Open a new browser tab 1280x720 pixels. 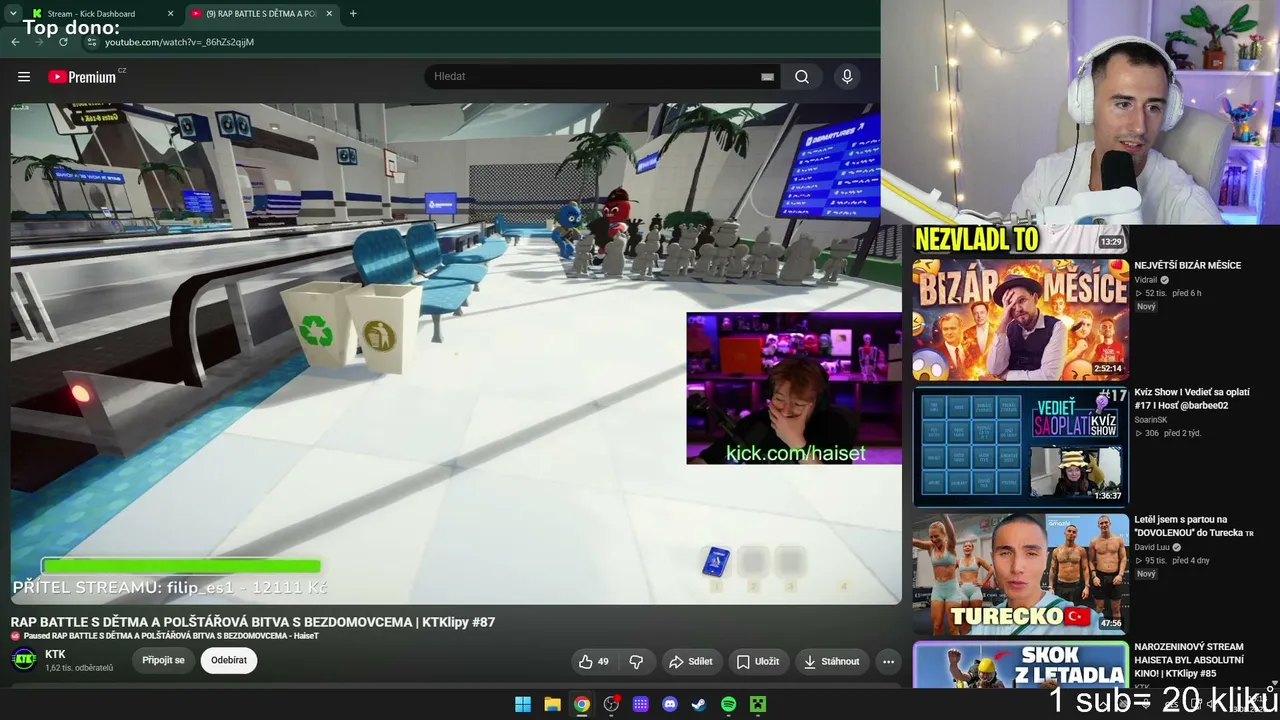tap(353, 14)
